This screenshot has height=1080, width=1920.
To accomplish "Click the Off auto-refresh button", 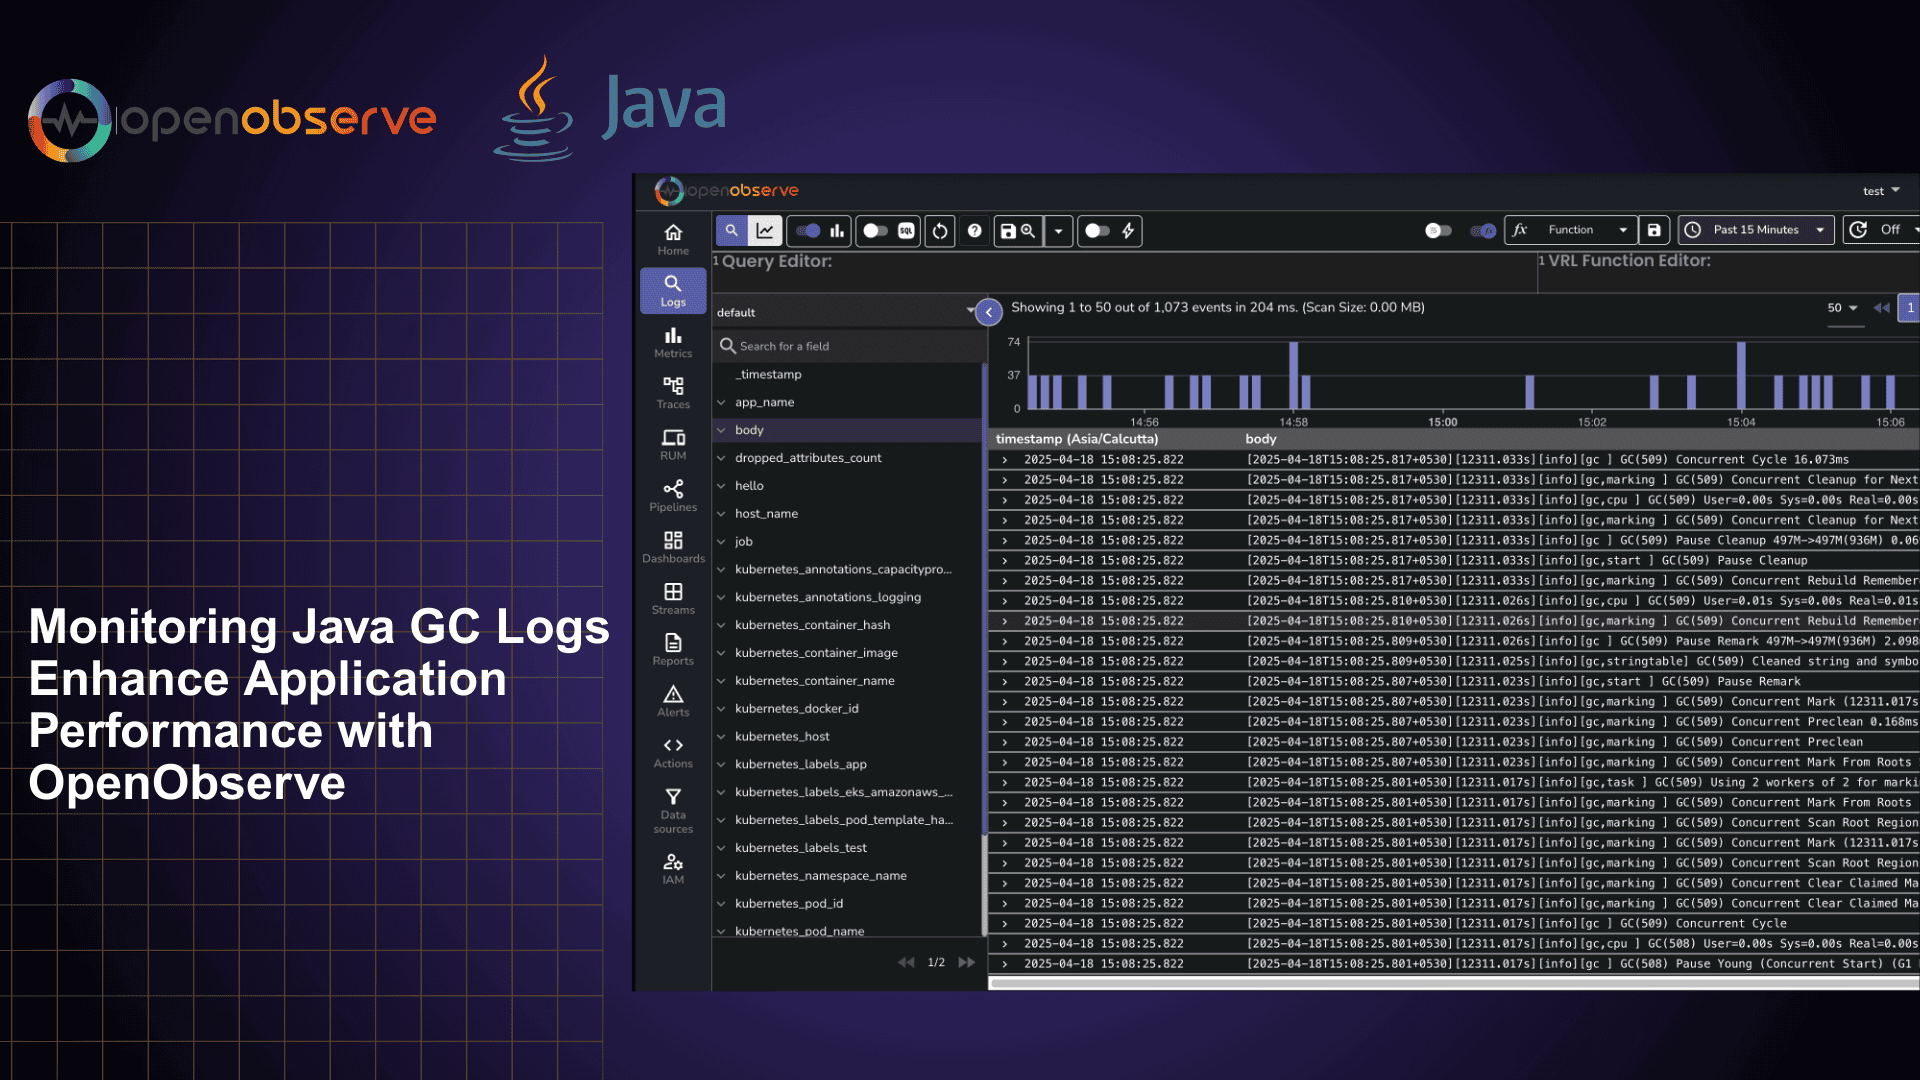I will pos(1888,229).
